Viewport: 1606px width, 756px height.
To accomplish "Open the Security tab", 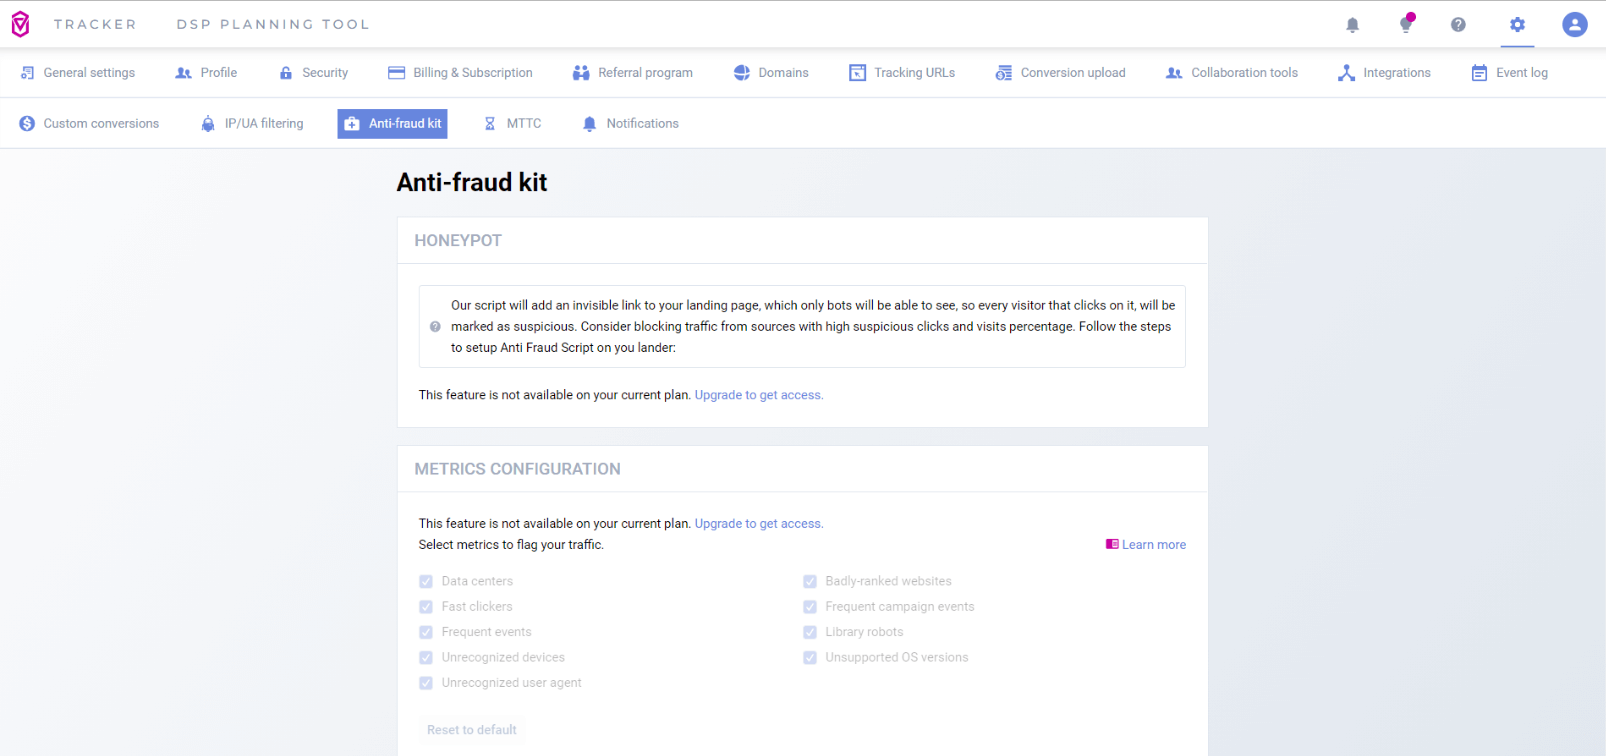I will coord(314,73).
